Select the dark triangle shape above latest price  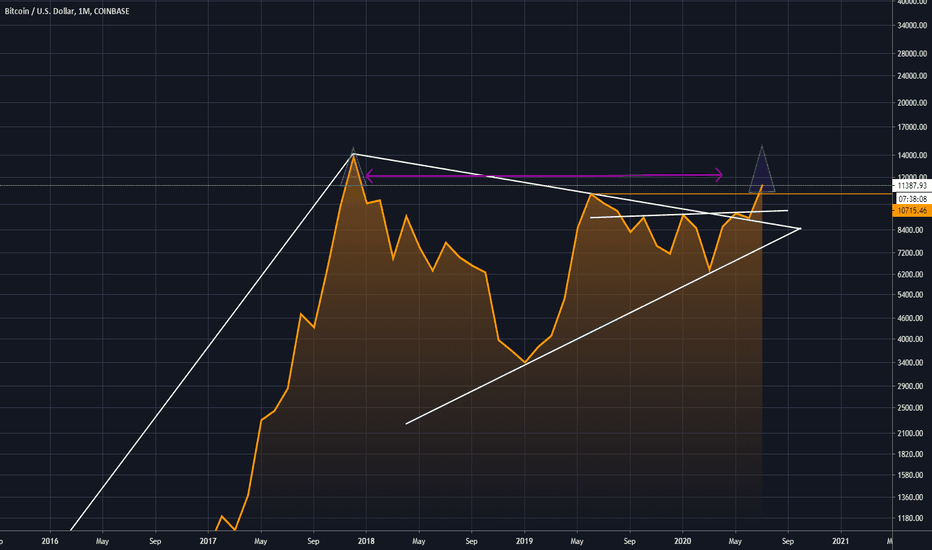coord(762,169)
